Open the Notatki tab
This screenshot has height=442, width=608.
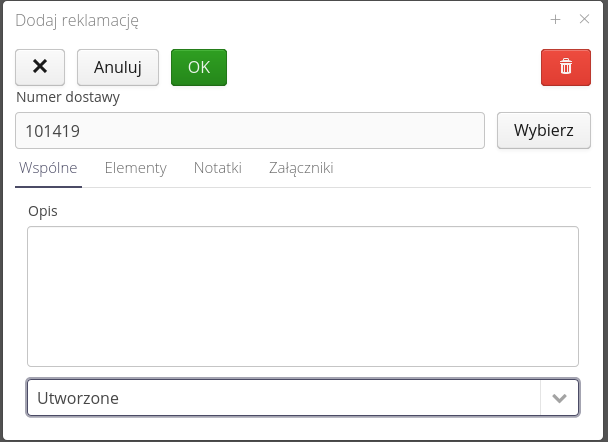click(218, 168)
